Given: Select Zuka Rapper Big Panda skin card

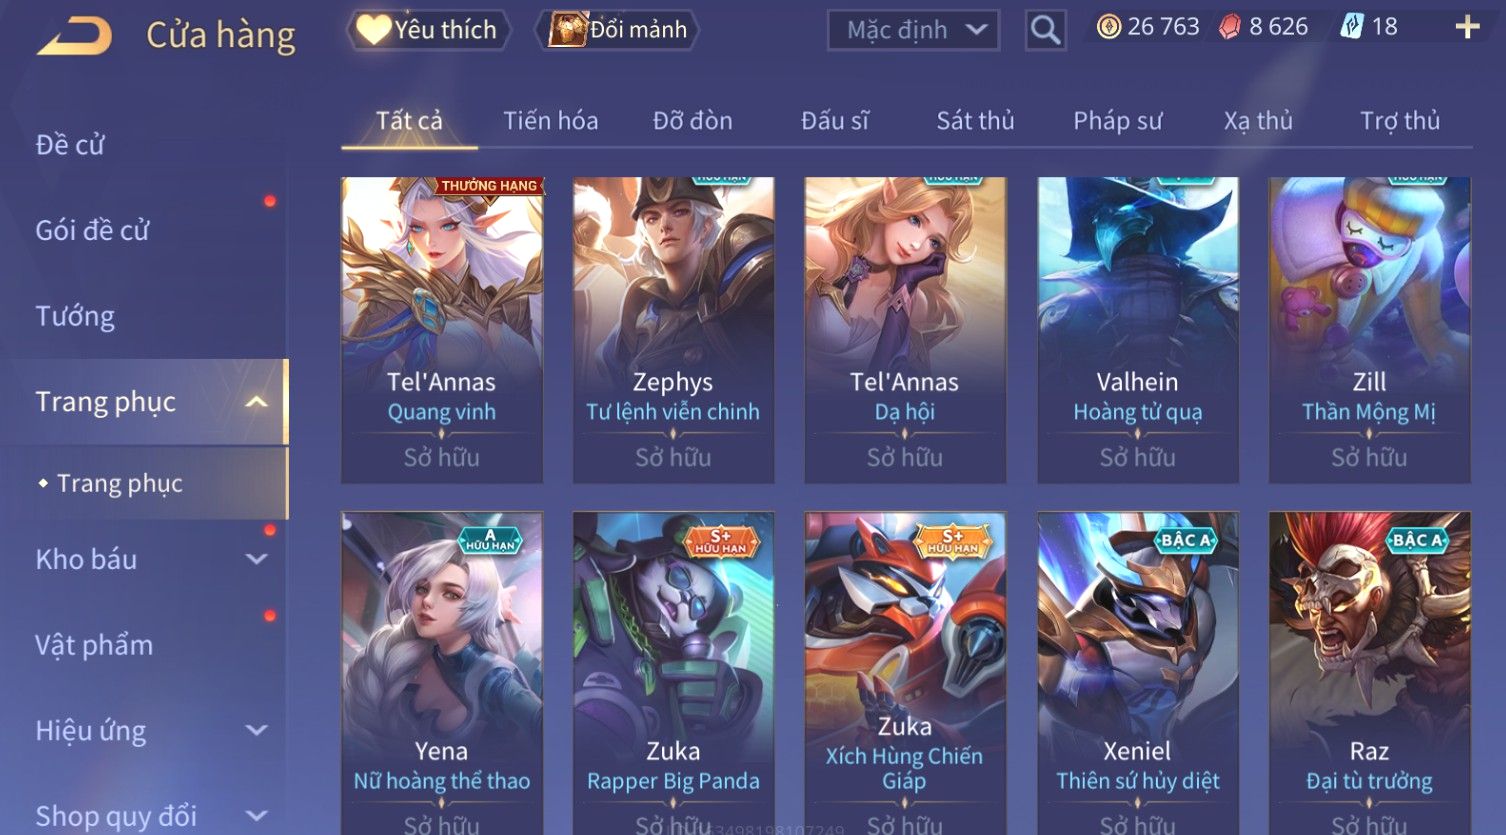Looking at the screenshot, I should click(673, 673).
